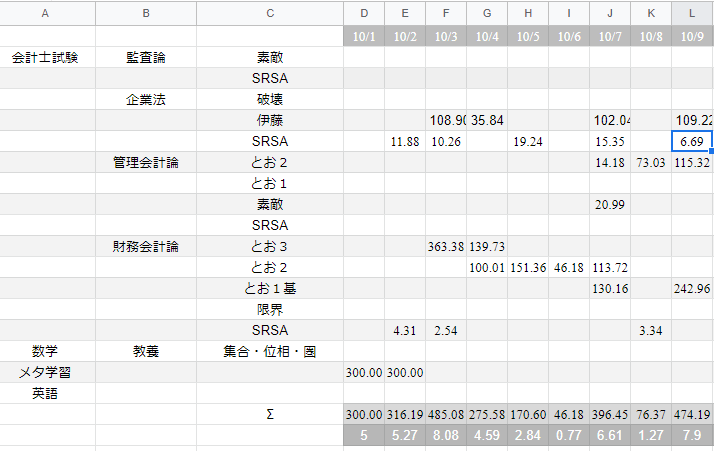Click cell with value 2.54
Viewport: 714px width, 451px height.
(x=446, y=330)
